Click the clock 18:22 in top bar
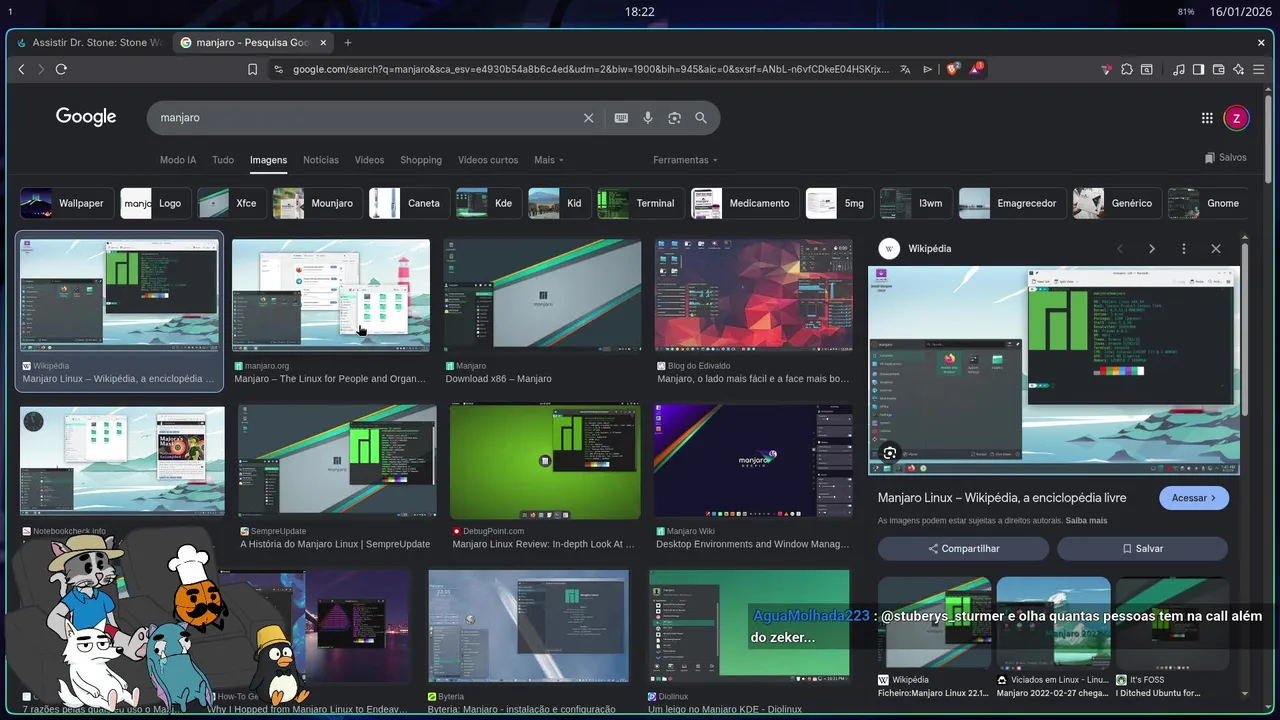The width and height of the screenshot is (1280, 720). pyautogui.click(x=640, y=12)
